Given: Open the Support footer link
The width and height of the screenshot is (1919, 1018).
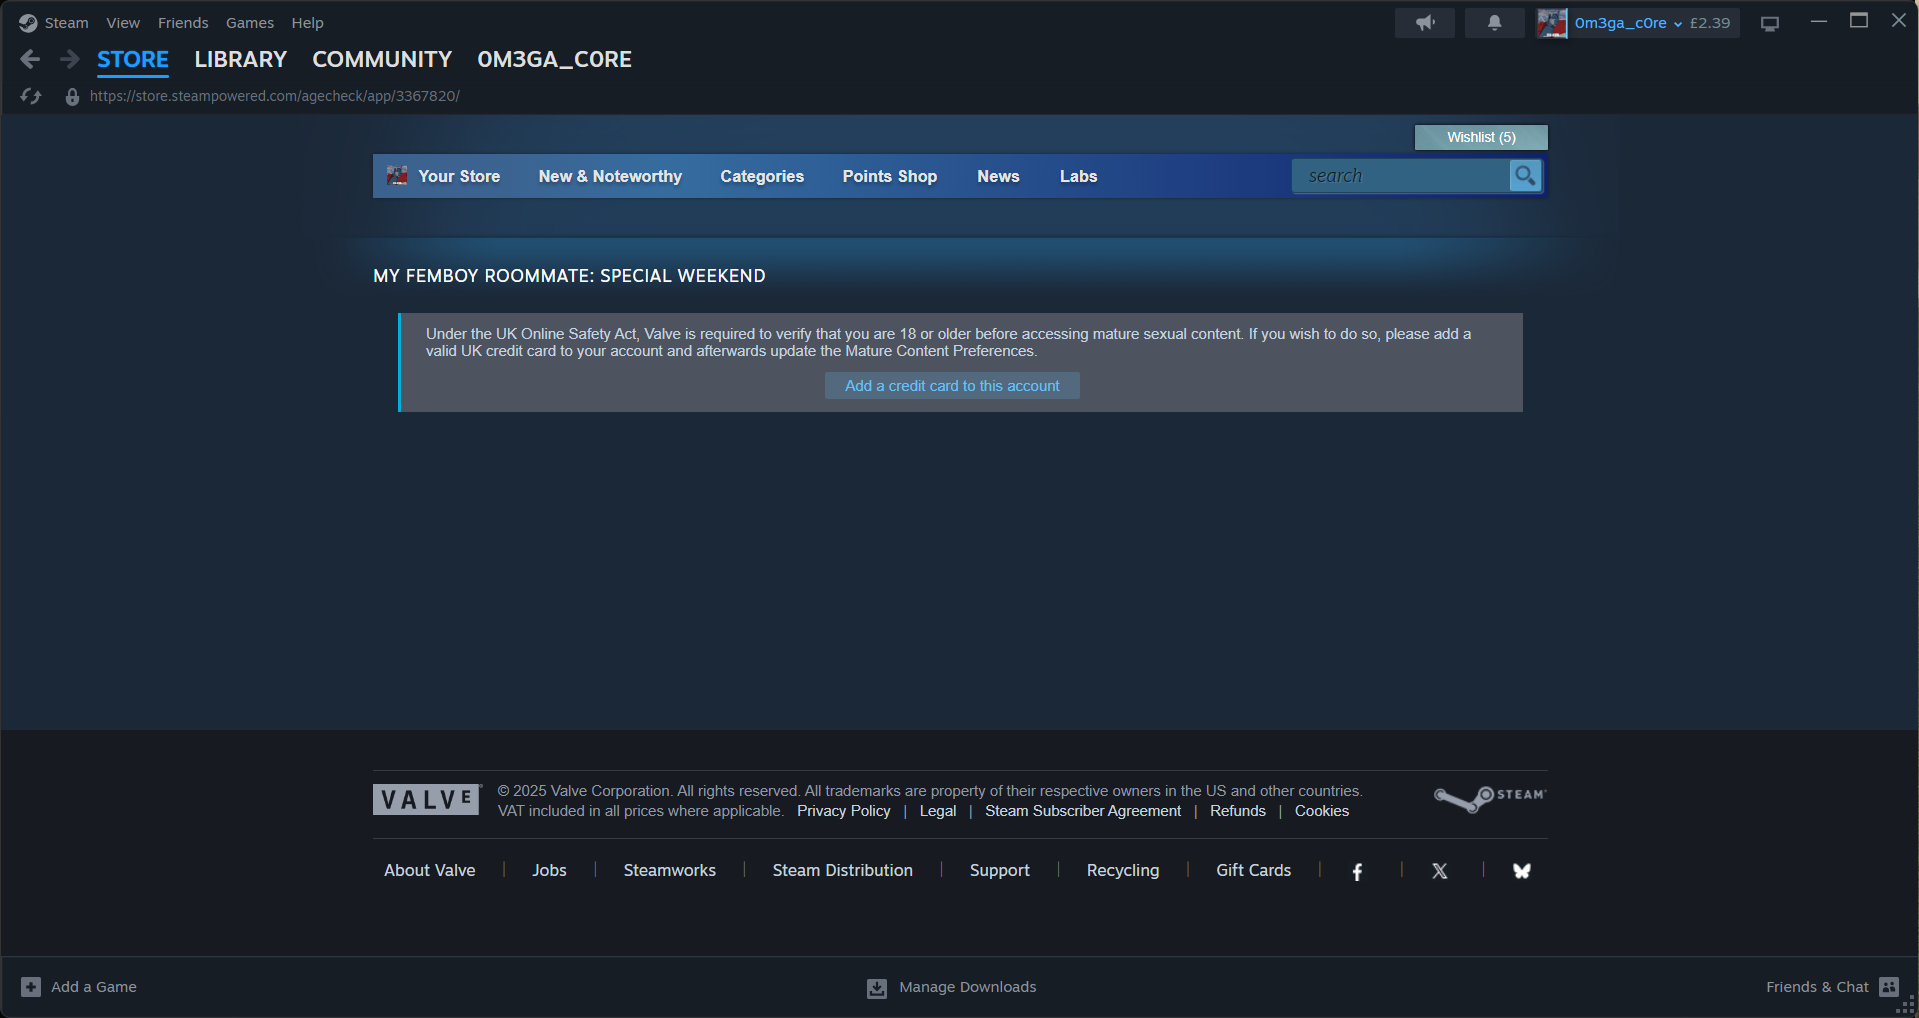Looking at the screenshot, I should pyautogui.click(x=1000, y=870).
